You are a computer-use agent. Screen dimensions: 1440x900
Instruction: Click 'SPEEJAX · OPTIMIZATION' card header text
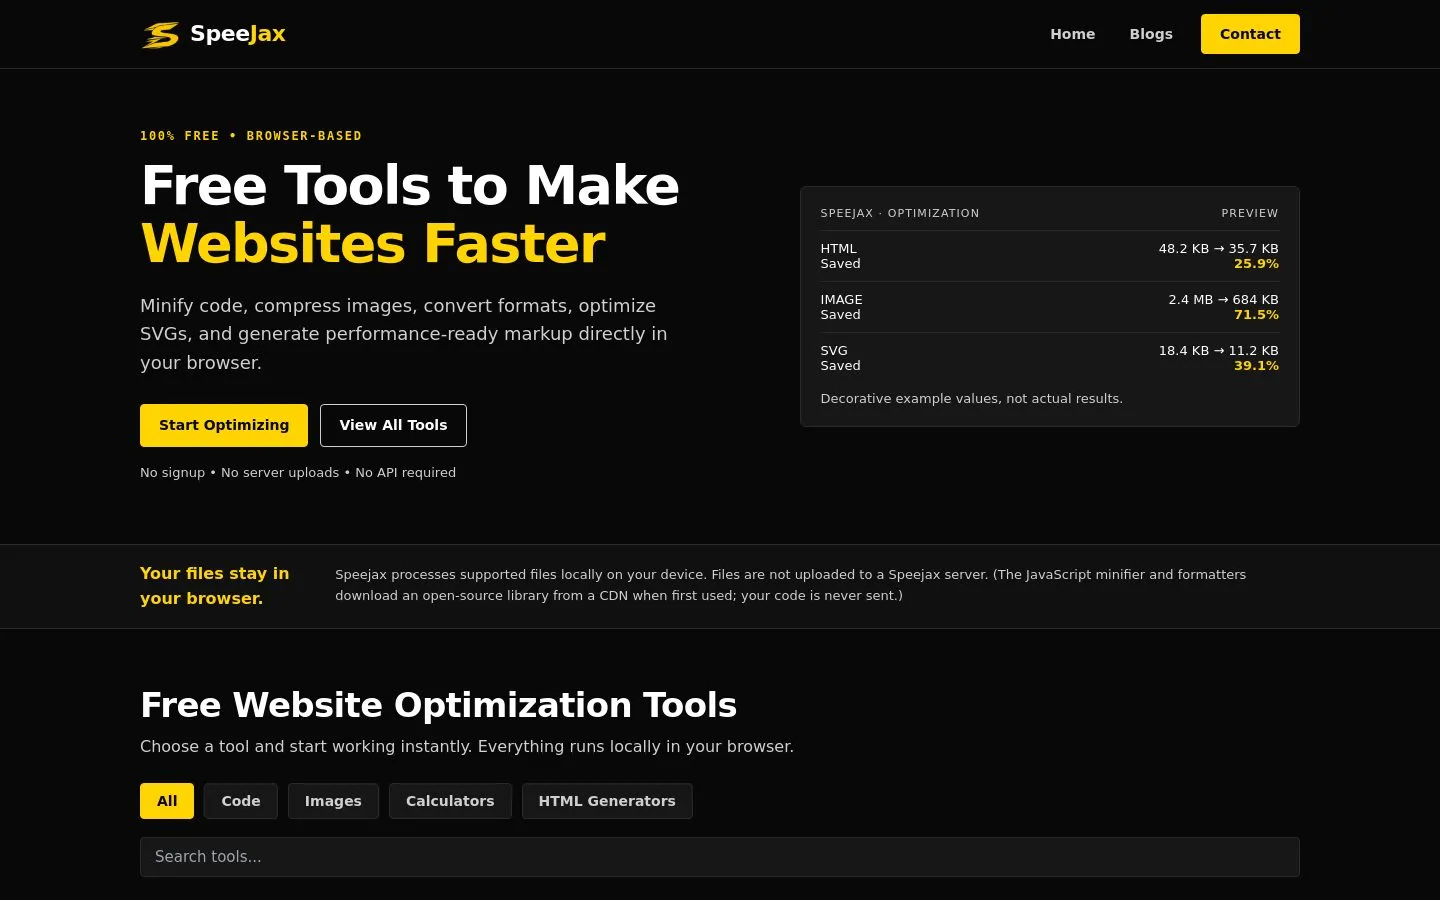900,213
